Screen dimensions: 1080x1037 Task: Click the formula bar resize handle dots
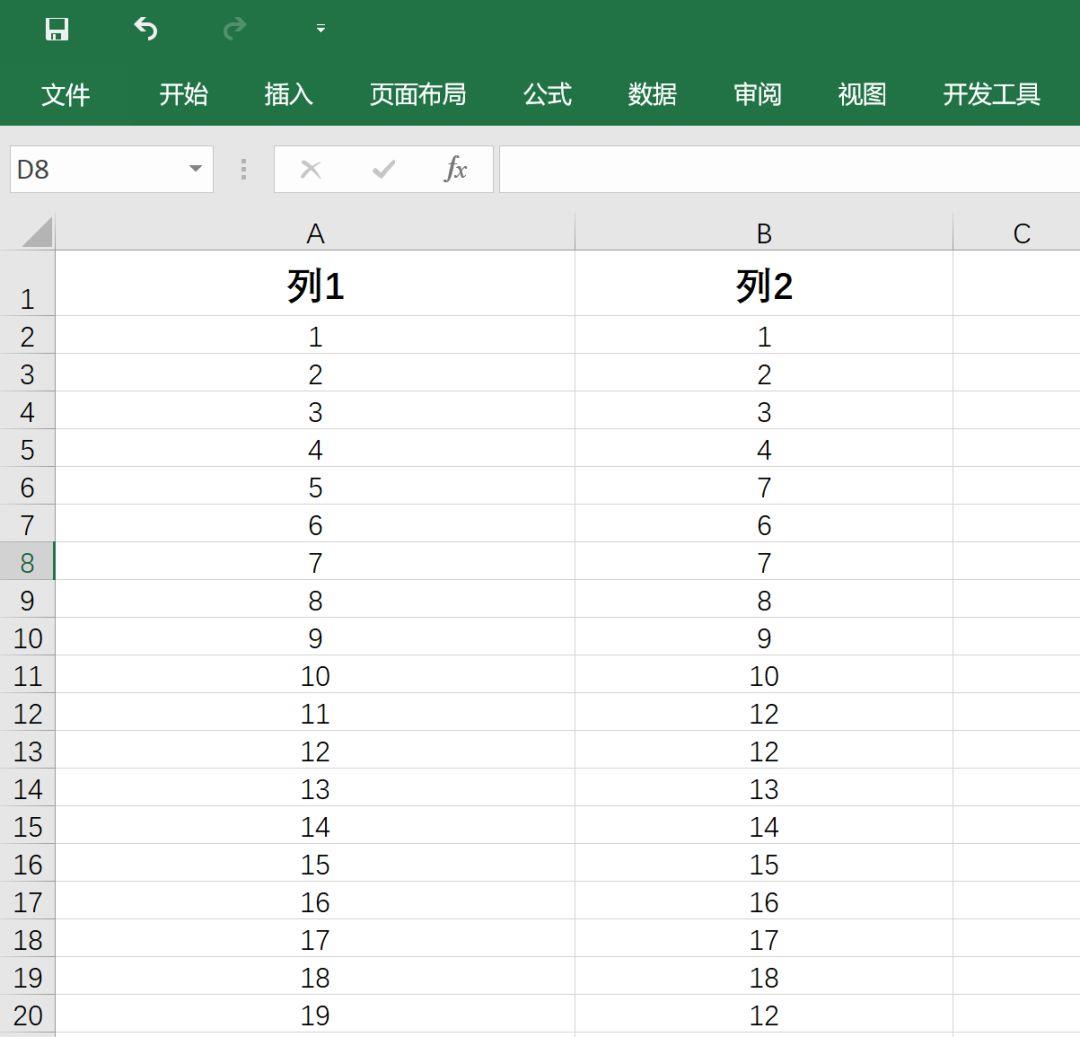[243, 169]
